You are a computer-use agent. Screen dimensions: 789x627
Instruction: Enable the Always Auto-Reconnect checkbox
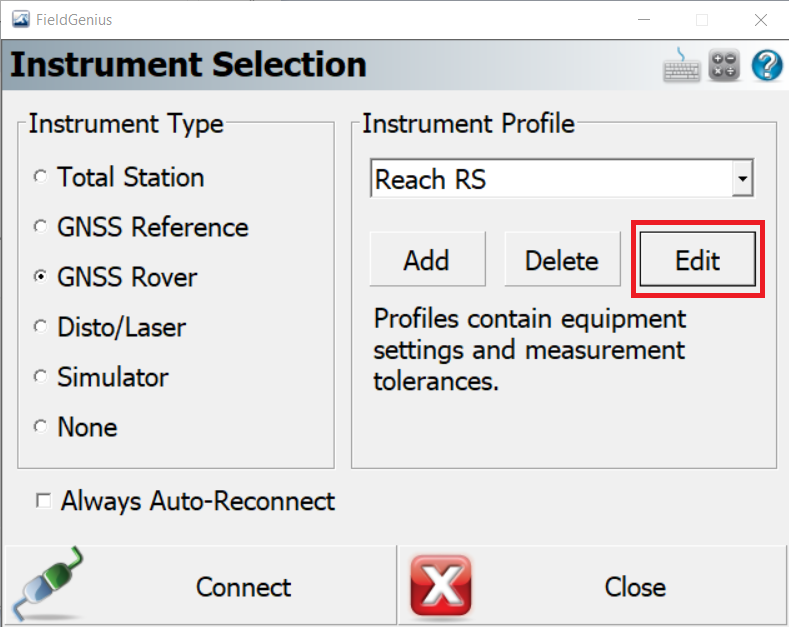click(43, 501)
